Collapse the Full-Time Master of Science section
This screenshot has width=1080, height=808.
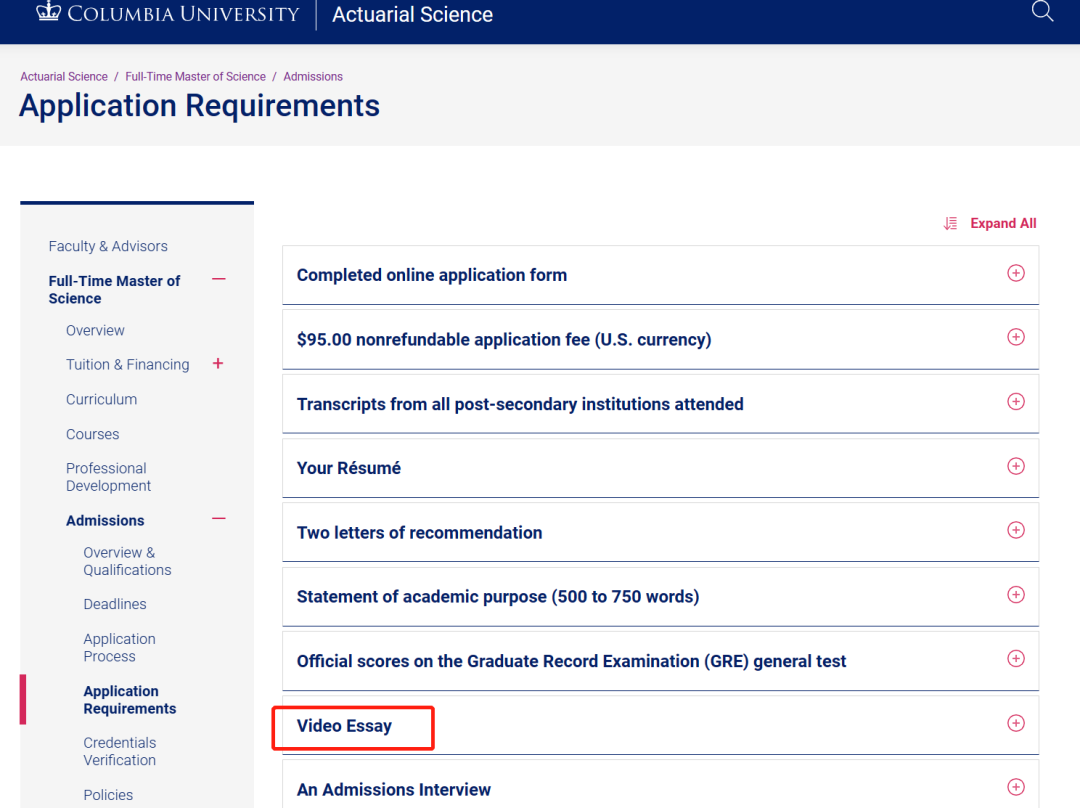pos(218,280)
